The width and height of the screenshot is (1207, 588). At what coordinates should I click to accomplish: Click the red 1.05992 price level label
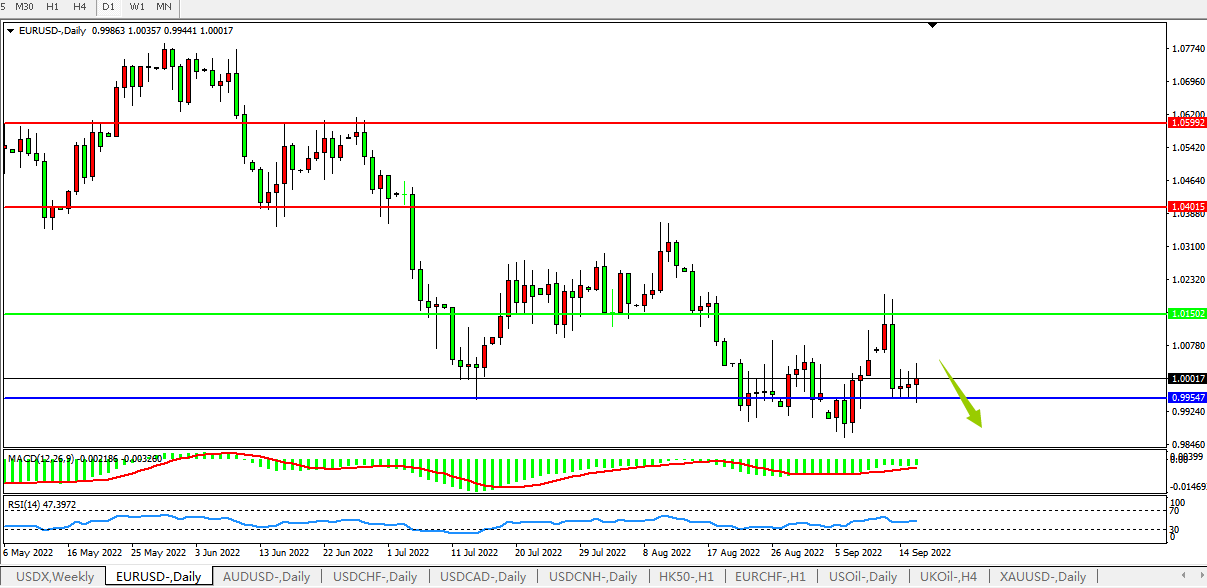click(x=1187, y=123)
